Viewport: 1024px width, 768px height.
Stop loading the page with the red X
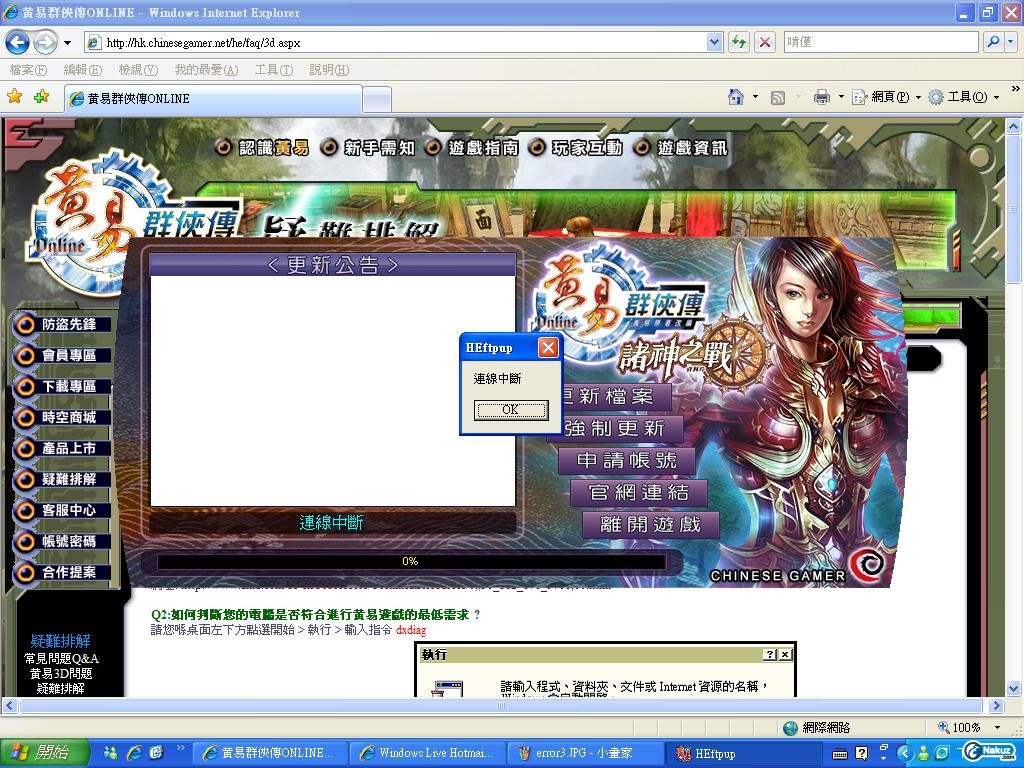[764, 42]
